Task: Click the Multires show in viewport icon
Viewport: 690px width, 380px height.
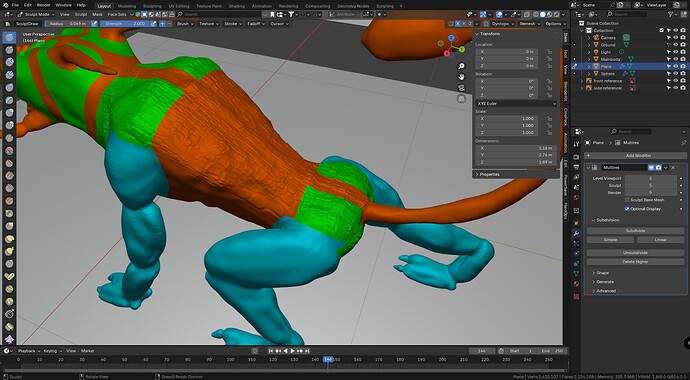Action: [x=651, y=168]
